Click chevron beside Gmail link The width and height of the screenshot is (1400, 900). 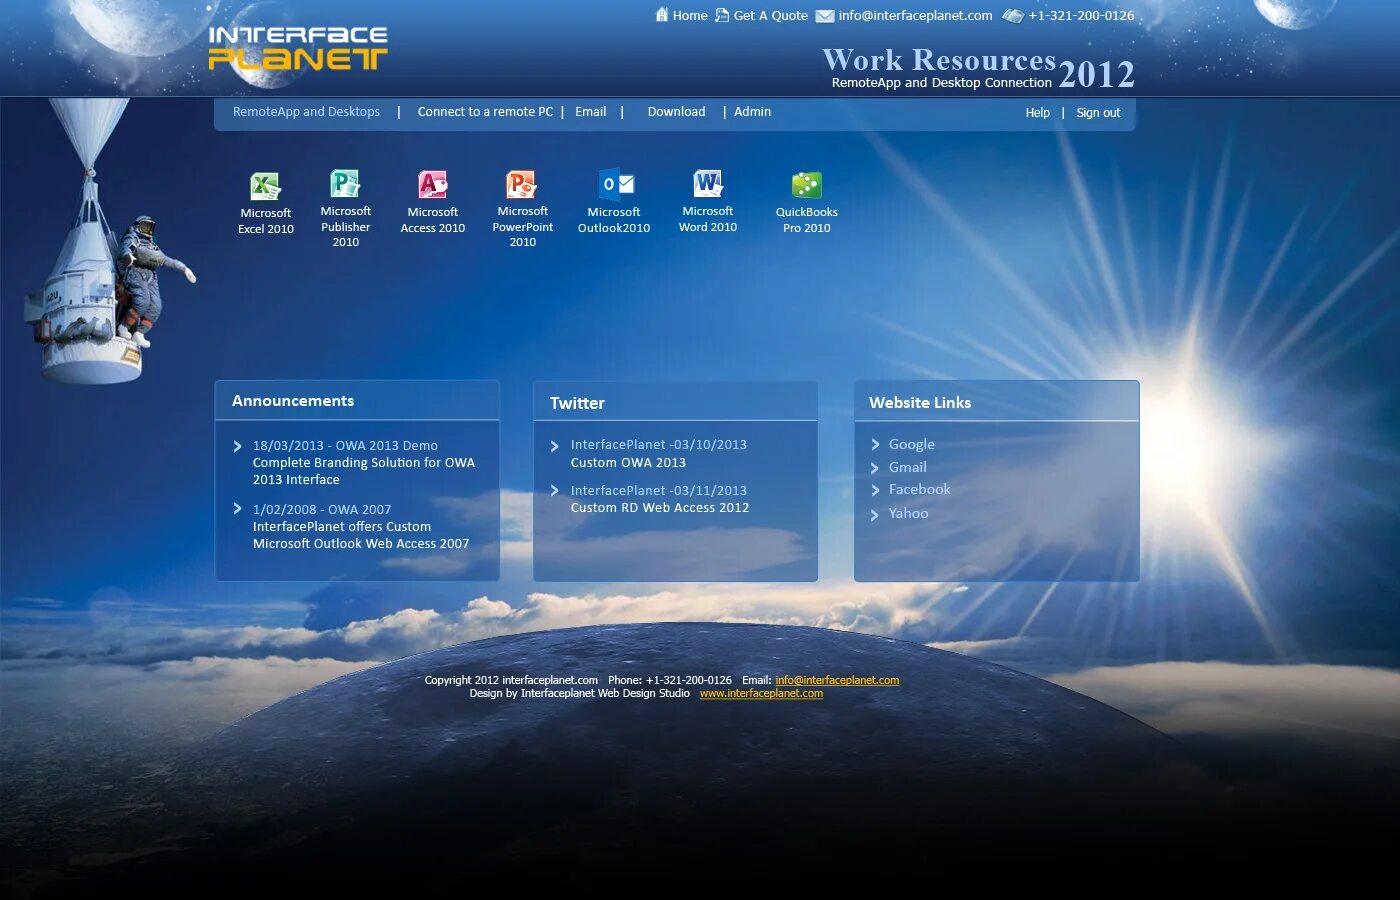coord(875,468)
